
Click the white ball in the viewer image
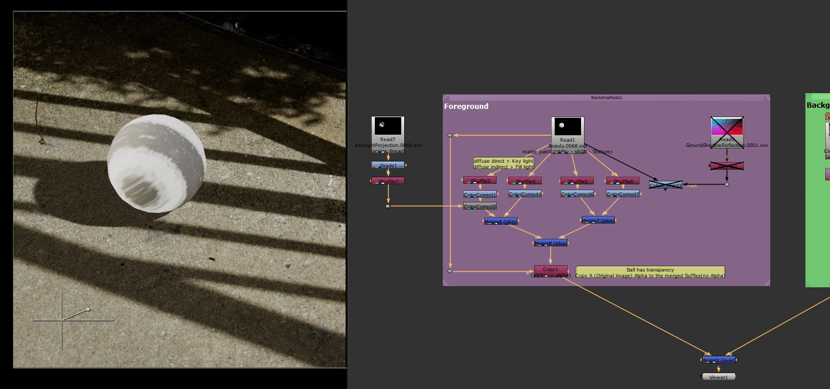tap(156, 164)
